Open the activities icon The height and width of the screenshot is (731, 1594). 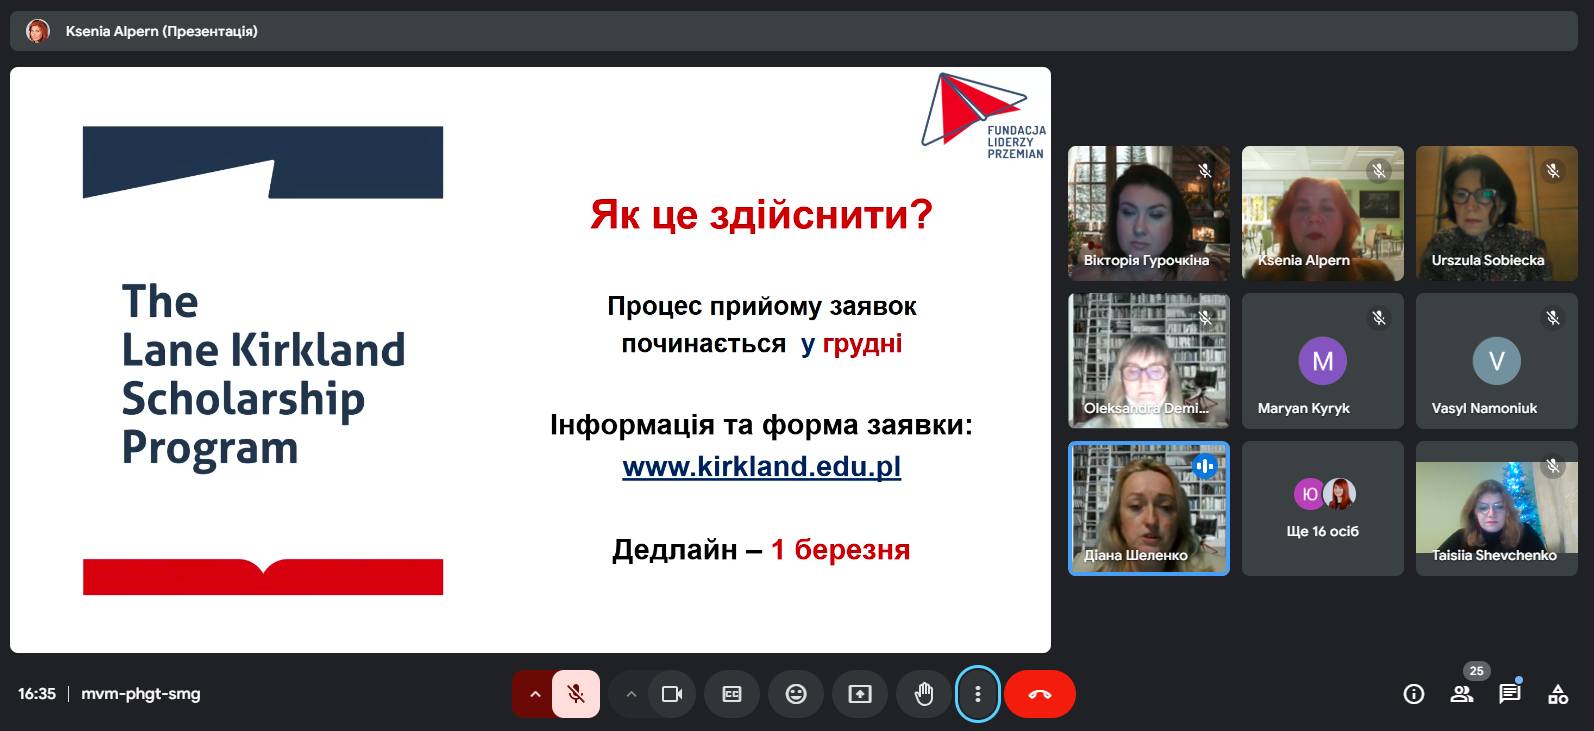coord(1558,694)
